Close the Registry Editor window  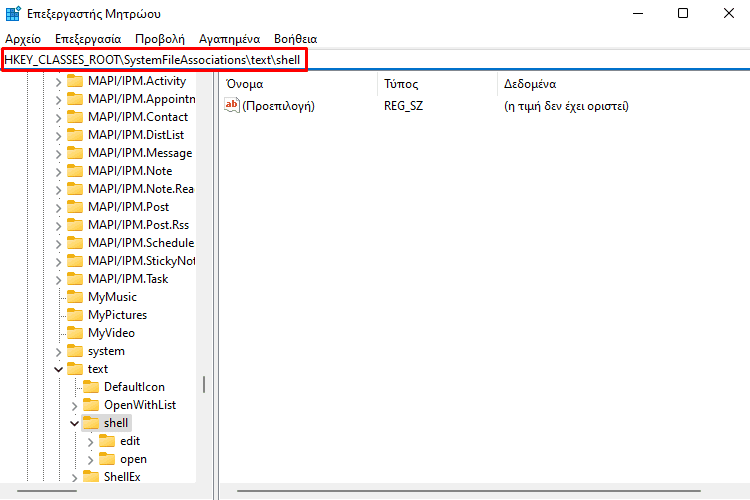coord(728,13)
